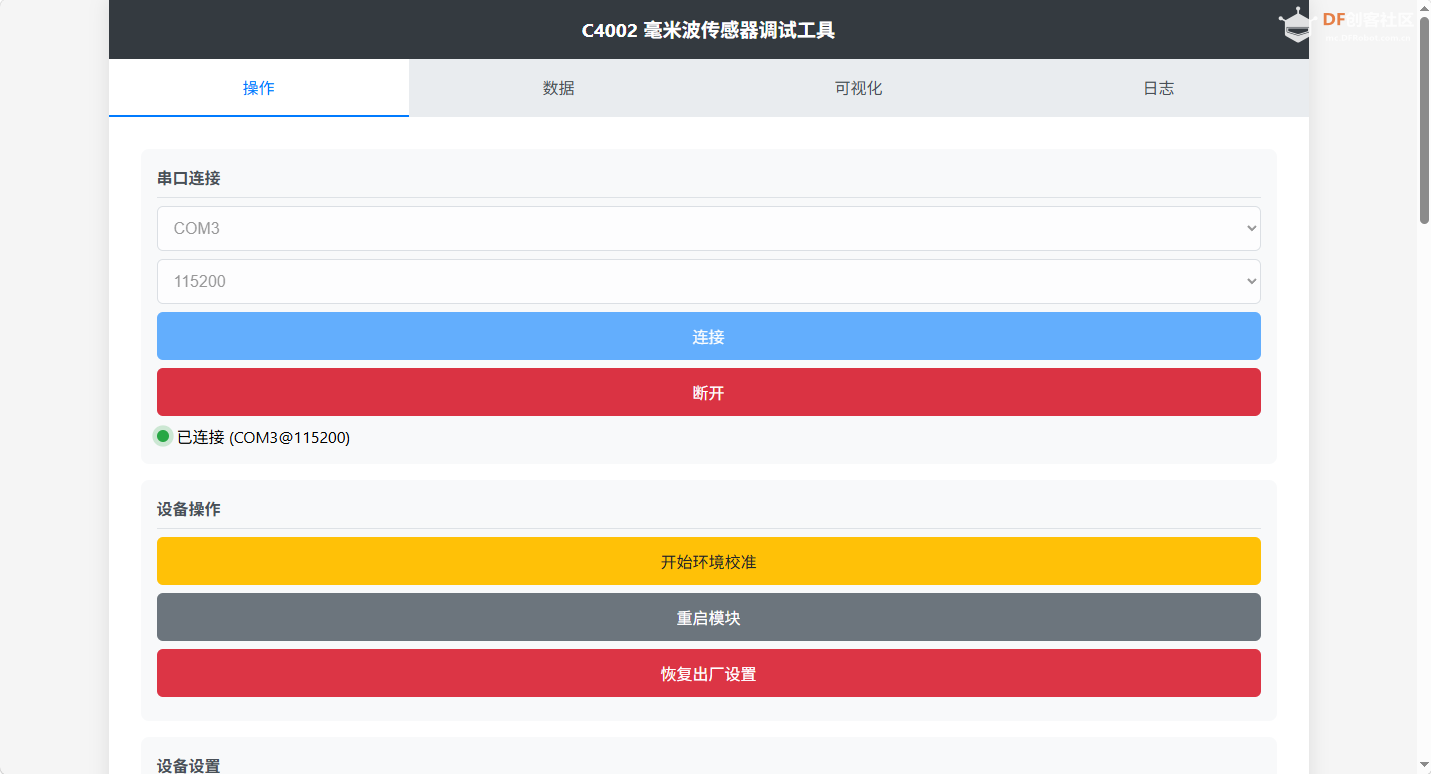Click the 已连接 (COM3@115200) status text
The image size is (1431, 774).
pos(264,437)
